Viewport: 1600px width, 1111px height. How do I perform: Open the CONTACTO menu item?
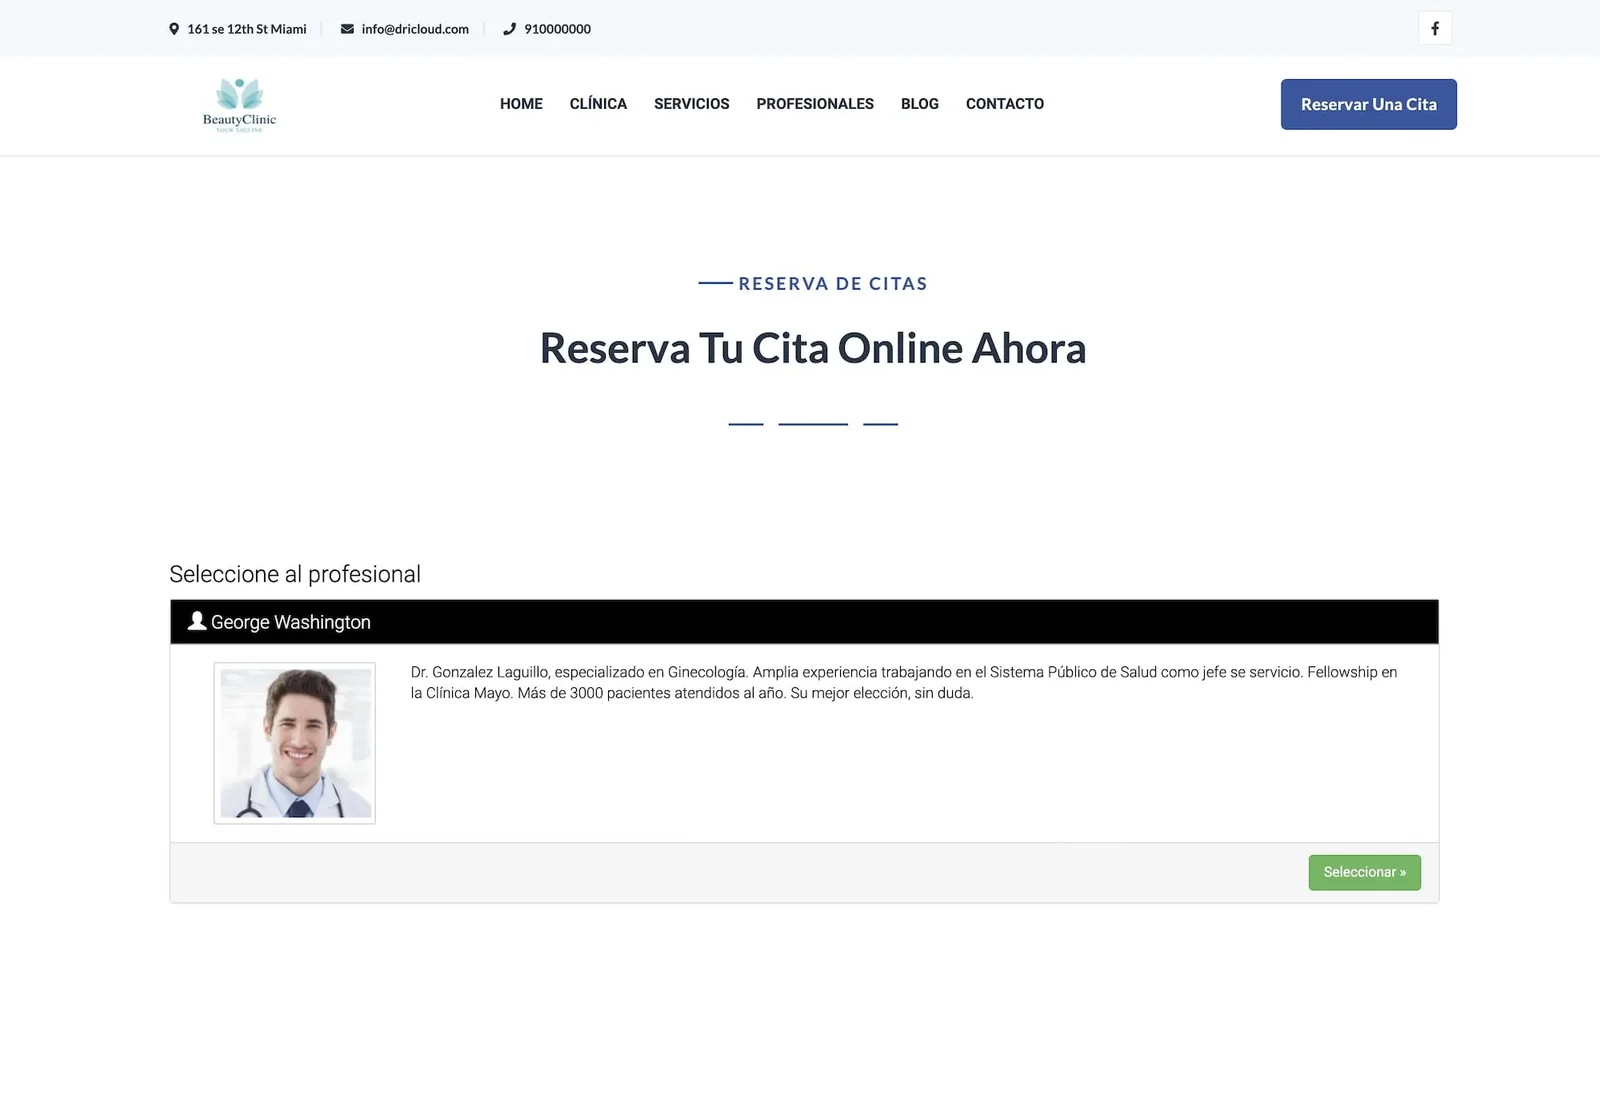1004,104
